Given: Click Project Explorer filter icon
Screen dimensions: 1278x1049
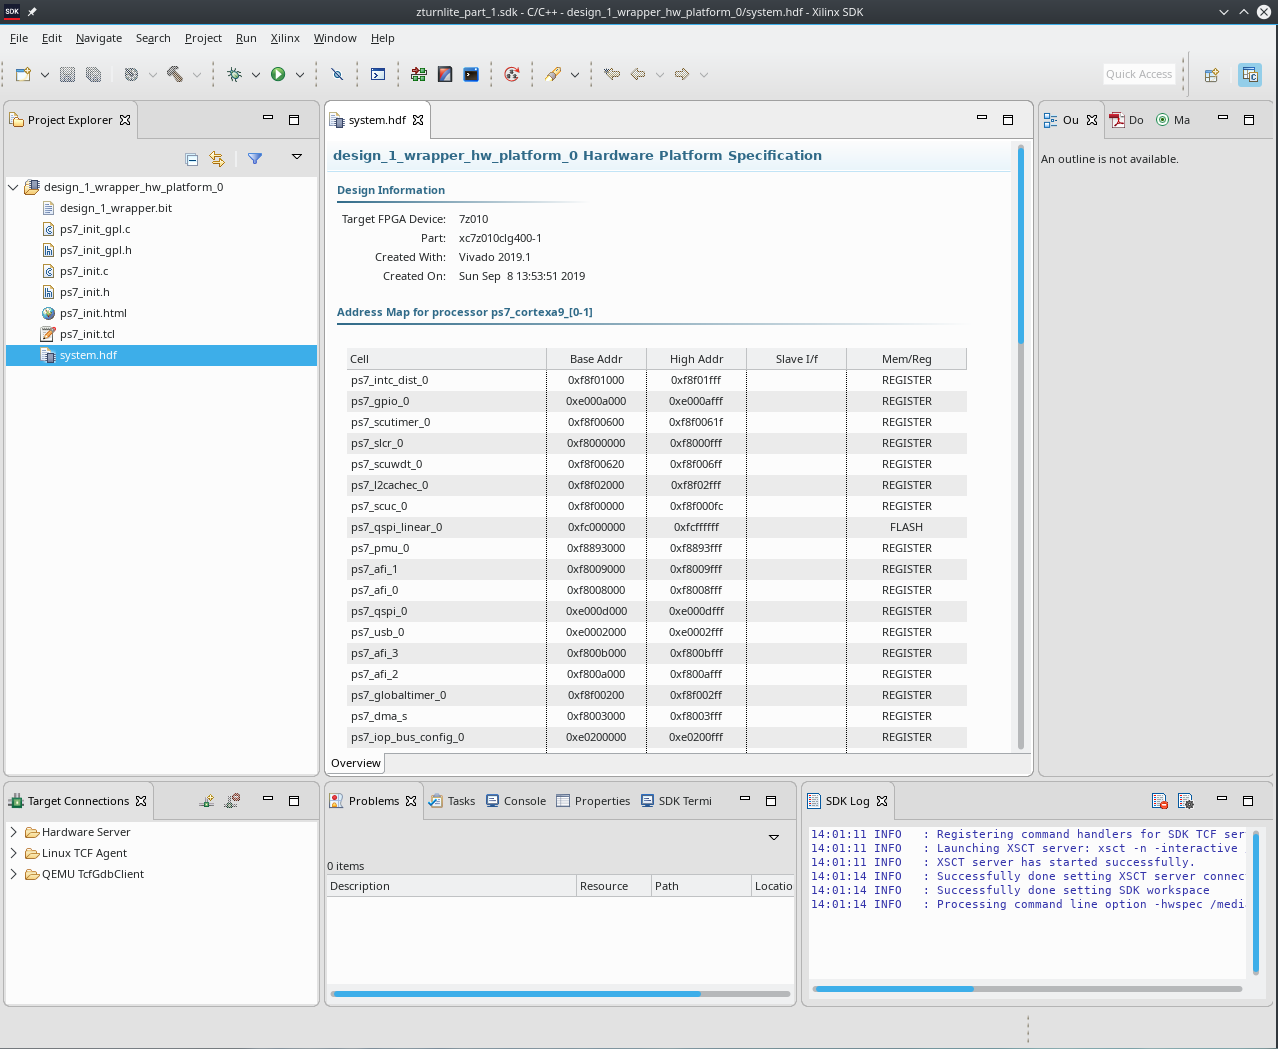Looking at the screenshot, I should 255,159.
